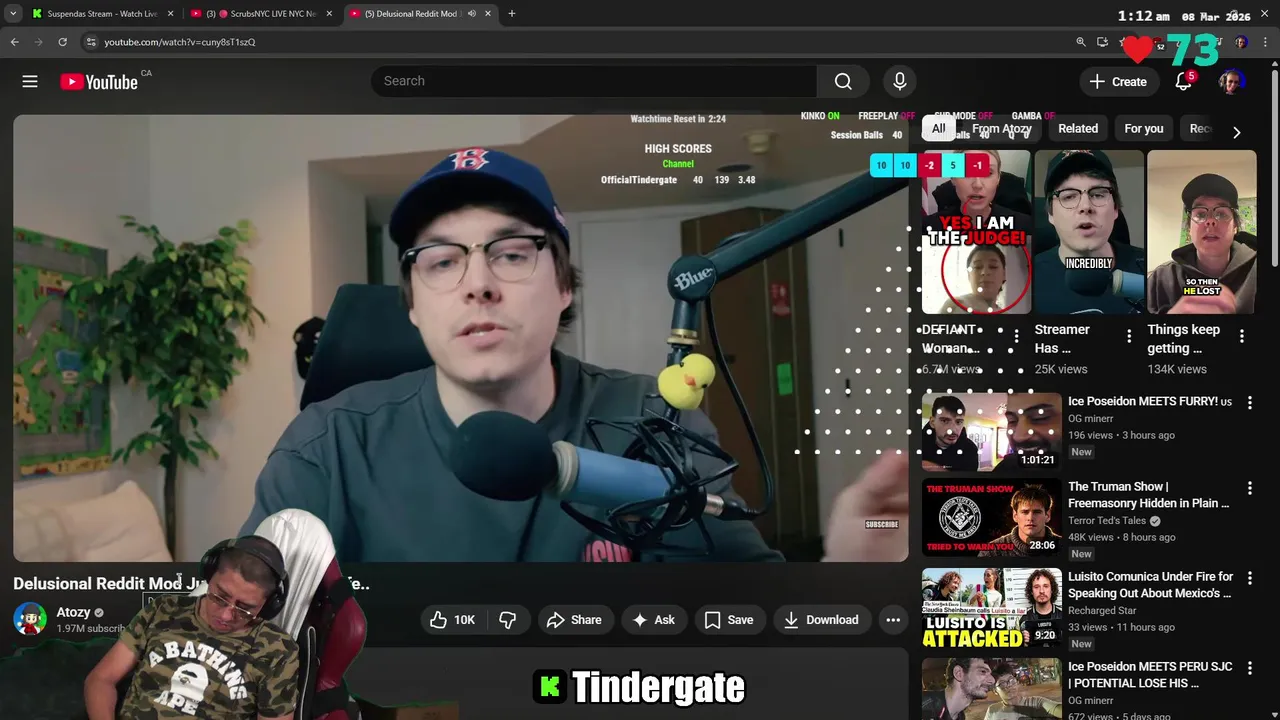Select the For you filter chip
Screen dimensions: 1280x720
point(1144,128)
